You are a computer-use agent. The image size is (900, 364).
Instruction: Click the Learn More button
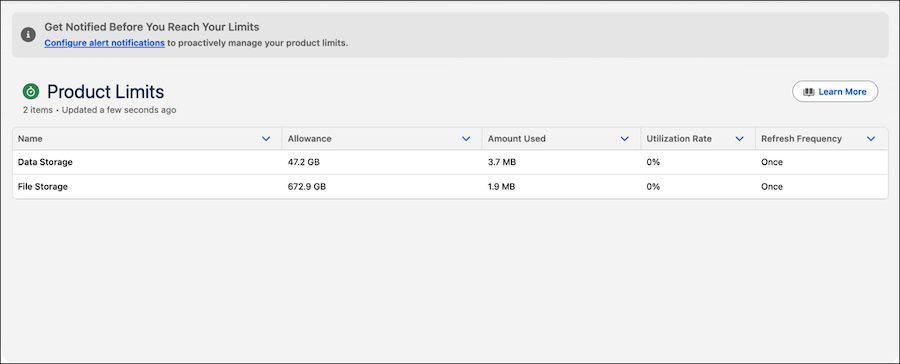[x=835, y=91]
